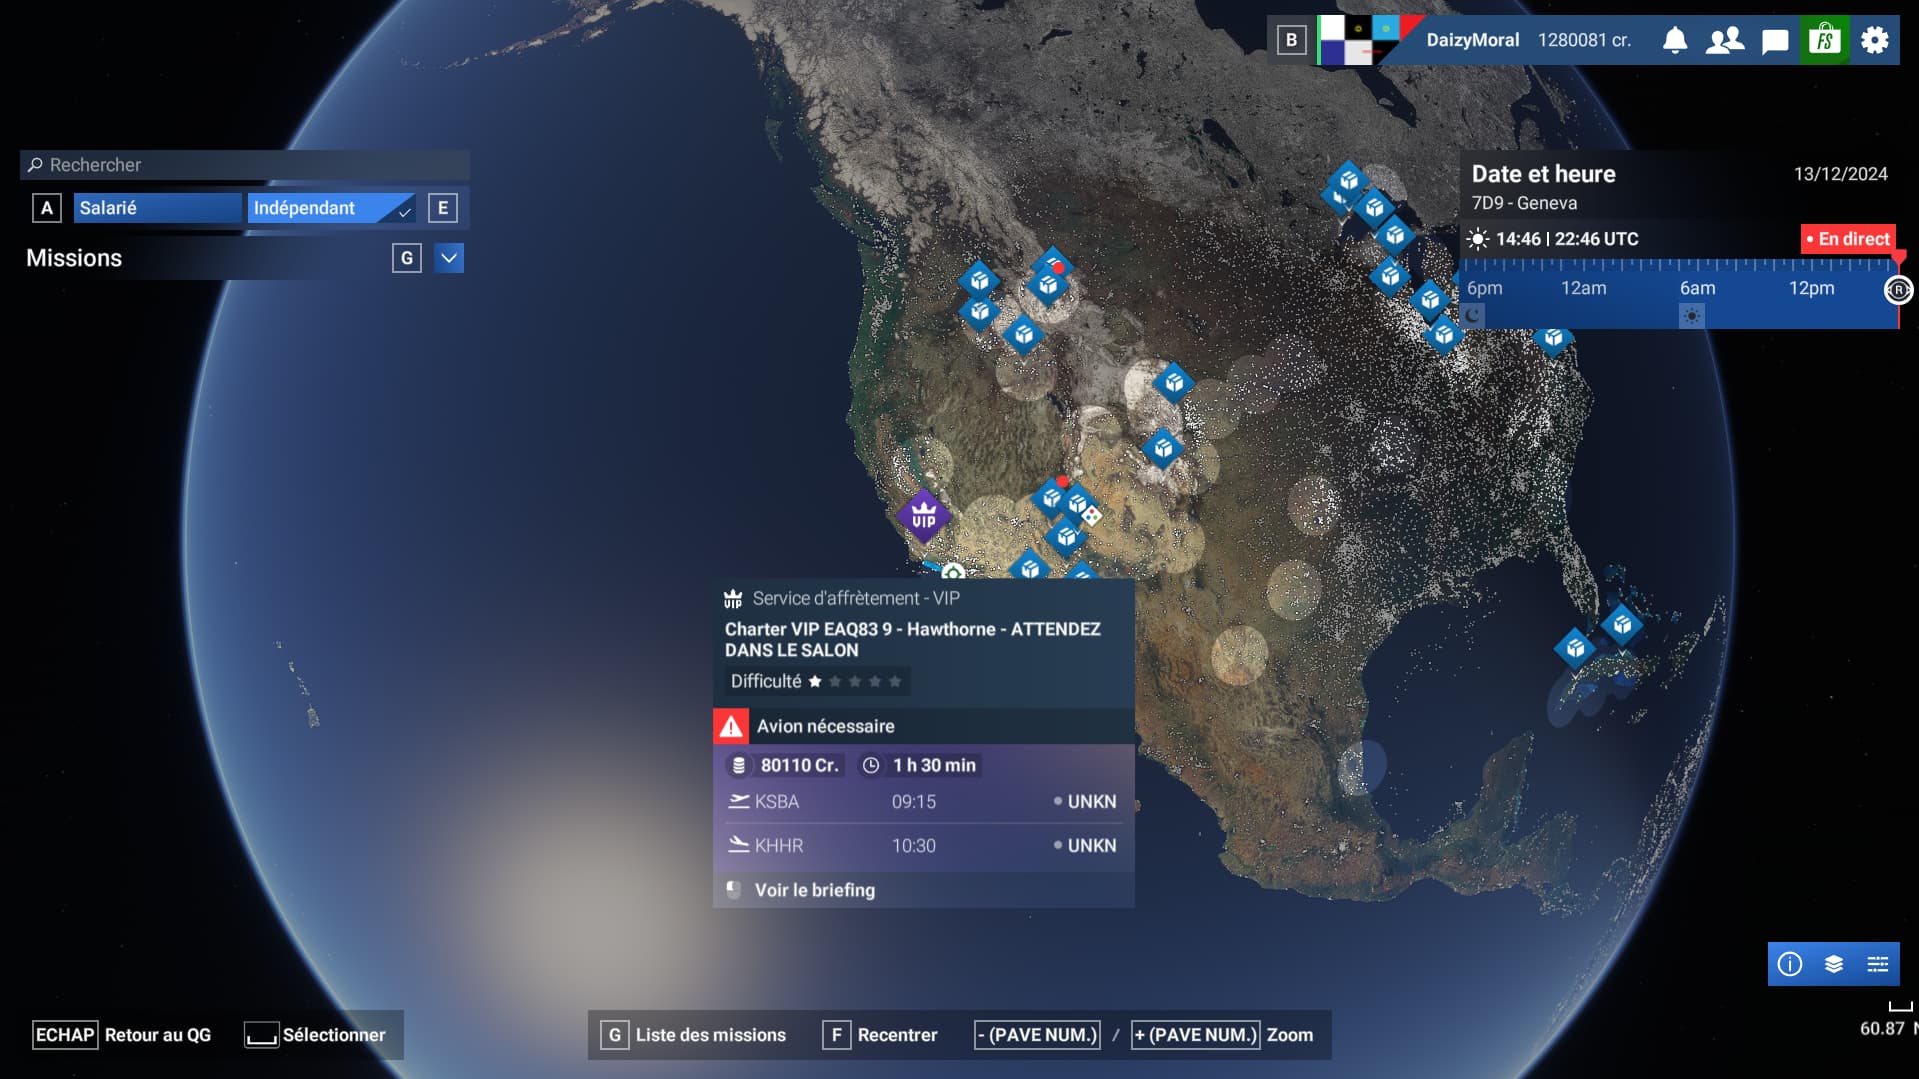Toggle the En direct live button
Viewport: 1919px width, 1079px height.
[x=1848, y=239]
